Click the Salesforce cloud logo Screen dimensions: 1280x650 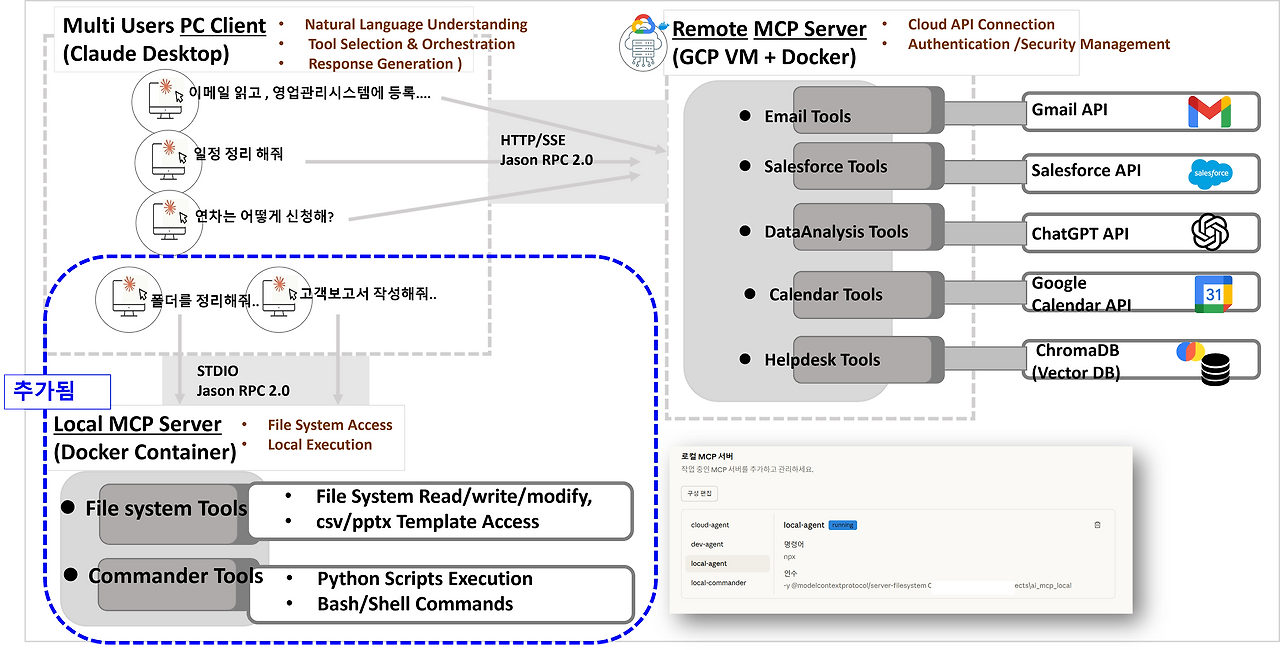click(x=1210, y=174)
